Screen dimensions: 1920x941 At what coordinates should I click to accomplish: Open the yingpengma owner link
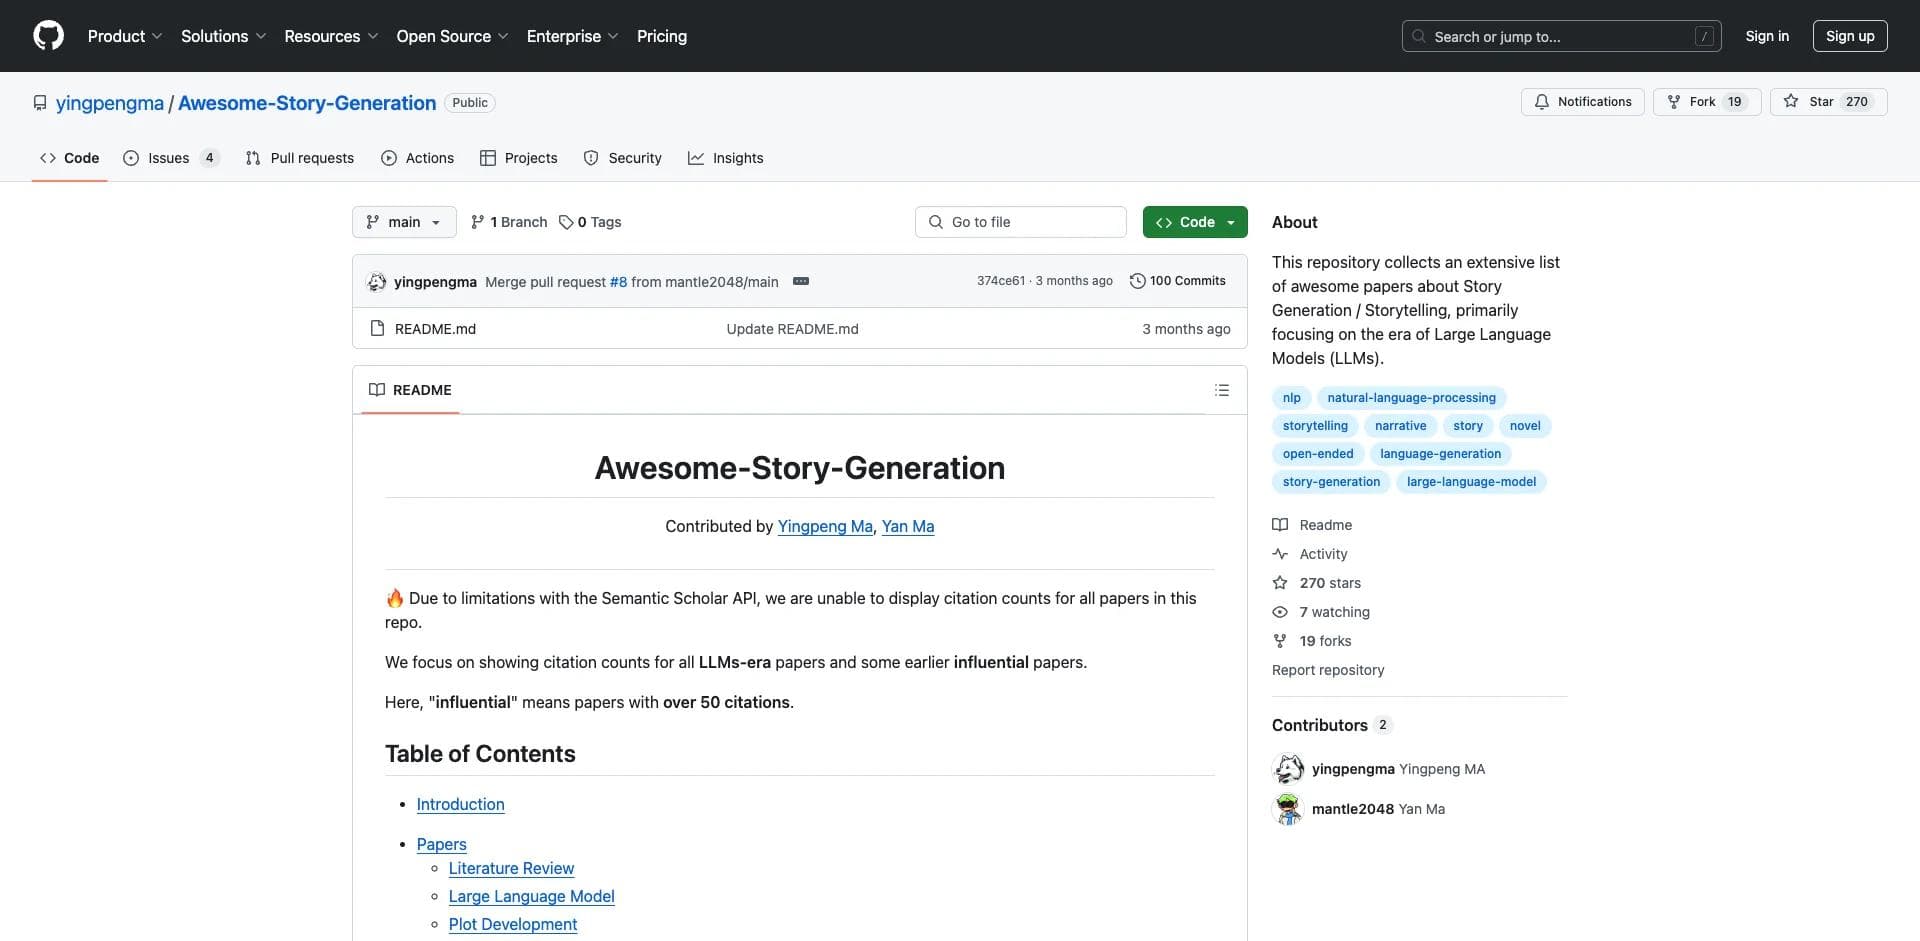coord(110,103)
